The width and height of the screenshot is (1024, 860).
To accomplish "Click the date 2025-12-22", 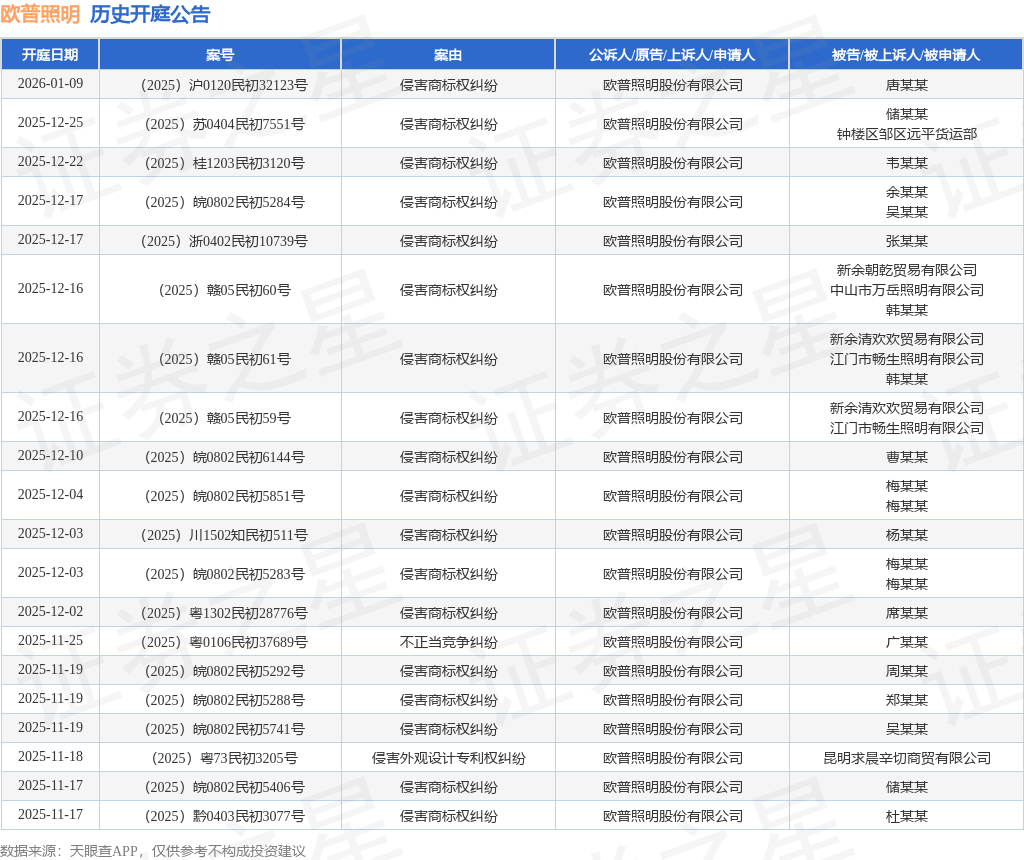I will pos(50,162).
